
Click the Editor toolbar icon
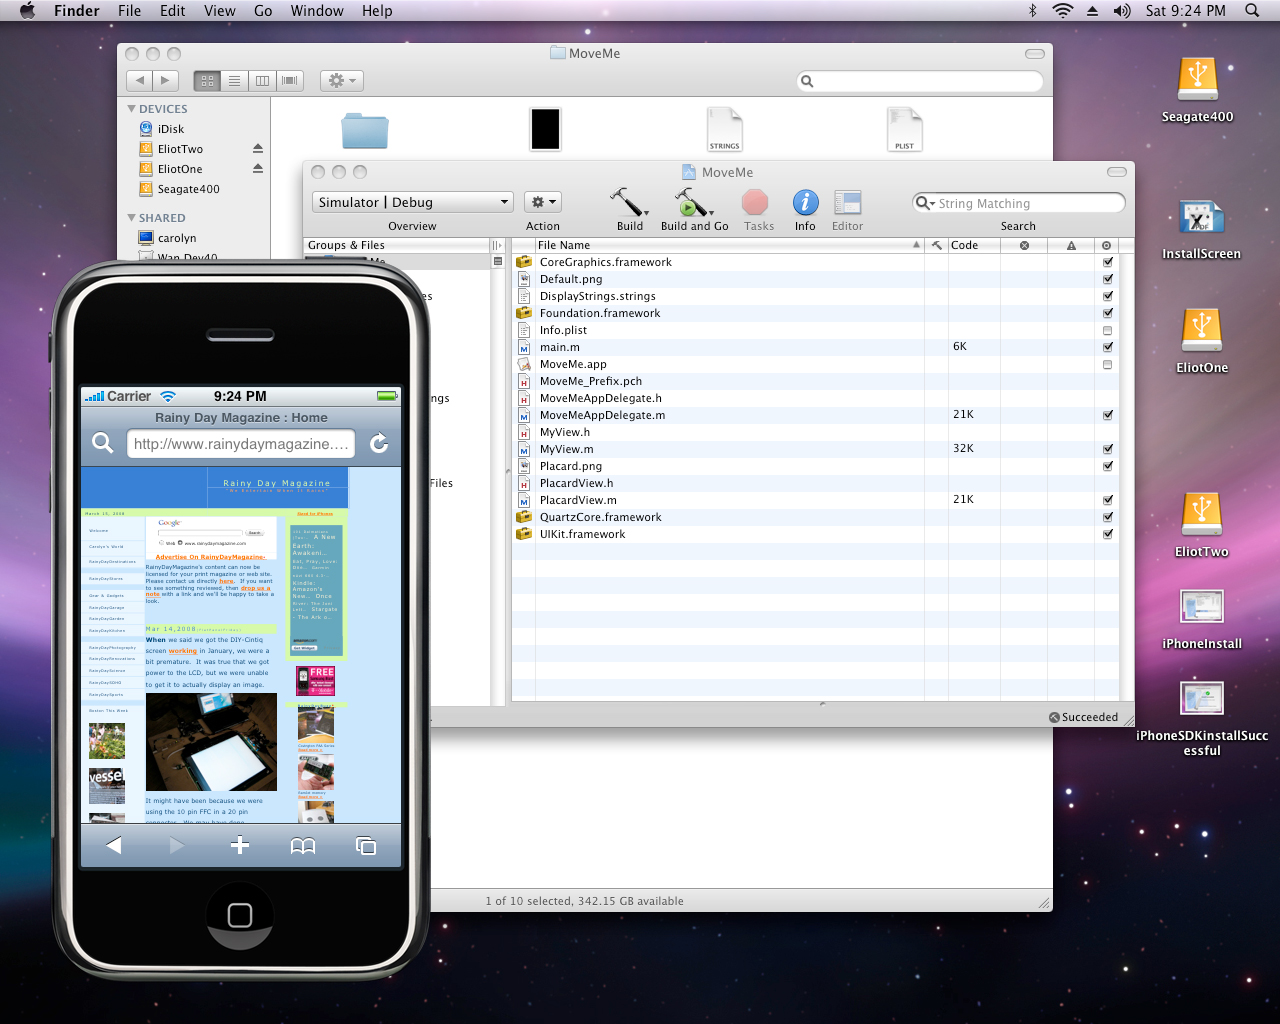coord(847,203)
